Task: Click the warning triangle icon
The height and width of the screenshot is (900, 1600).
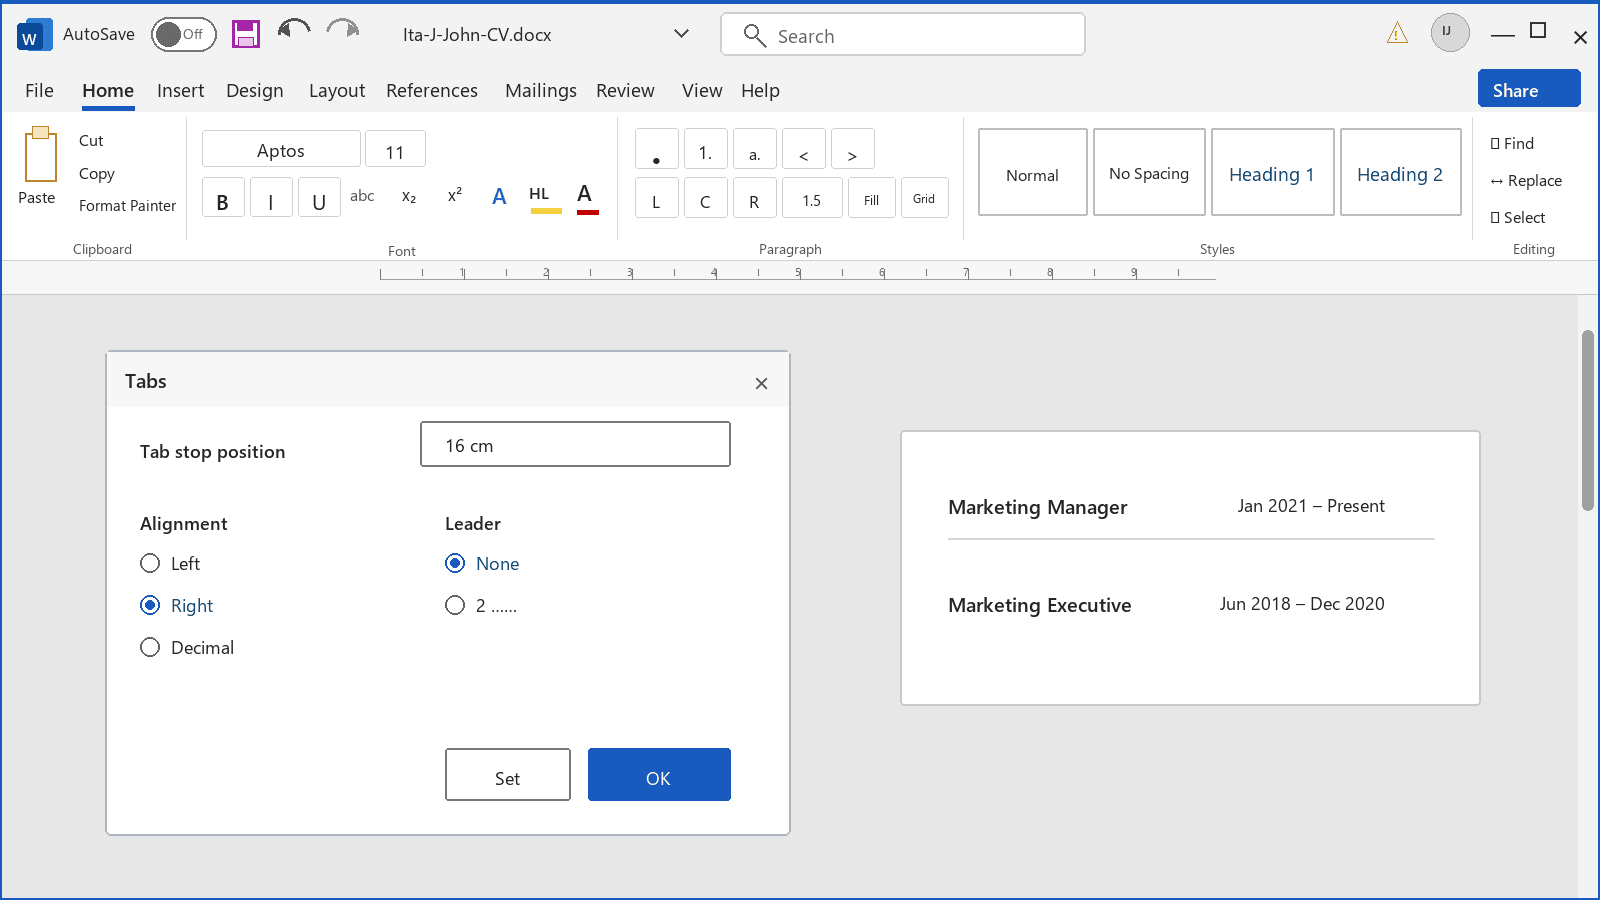Action: pyautogui.click(x=1397, y=34)
